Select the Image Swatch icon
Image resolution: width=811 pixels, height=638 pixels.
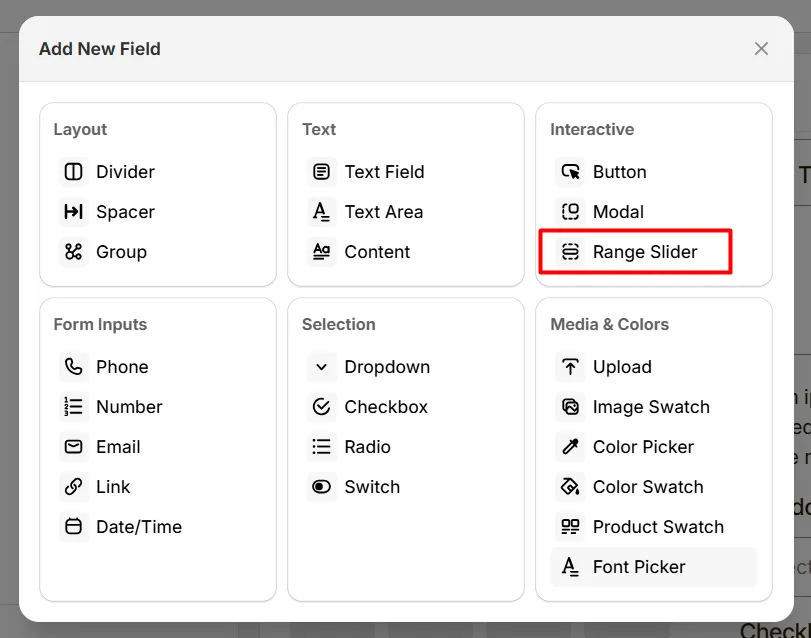pos(570,407)
